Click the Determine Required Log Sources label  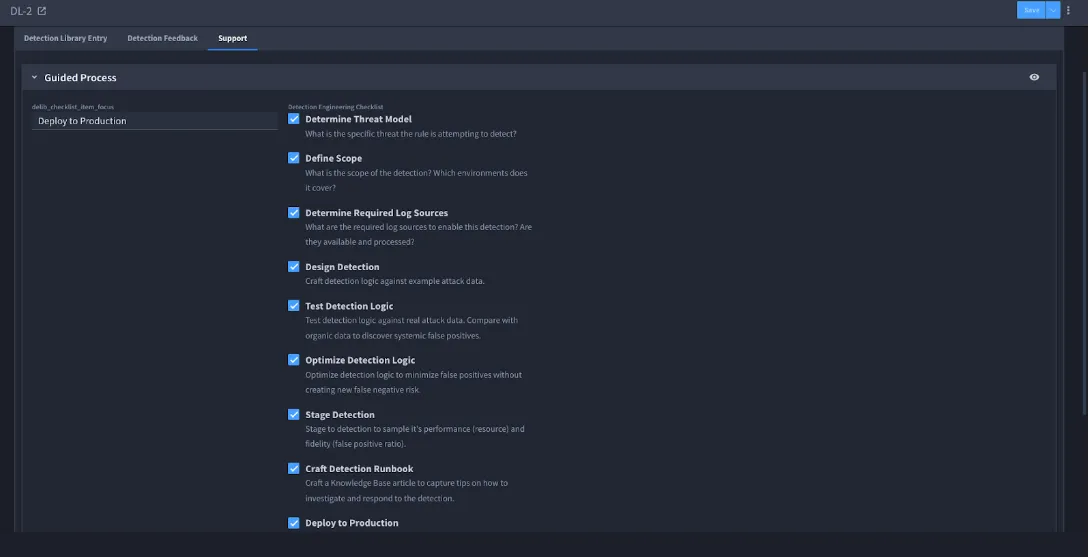pyautogui.click(x=377, y=213)
